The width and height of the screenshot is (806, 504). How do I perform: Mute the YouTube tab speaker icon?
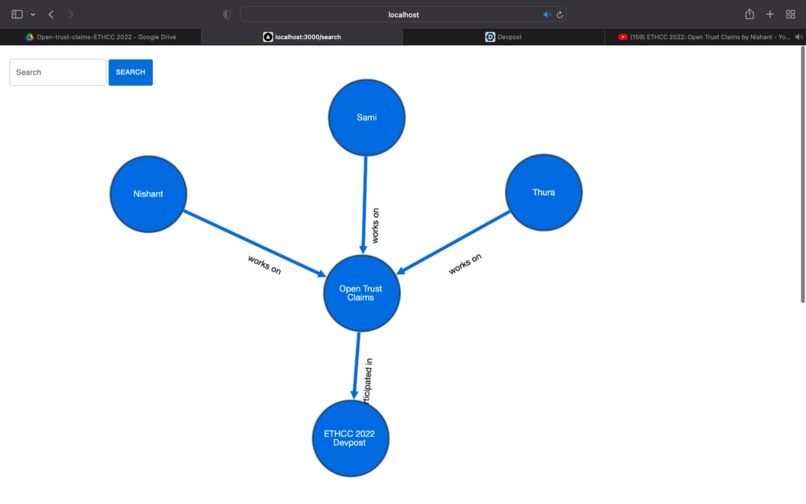click(798, 37)
